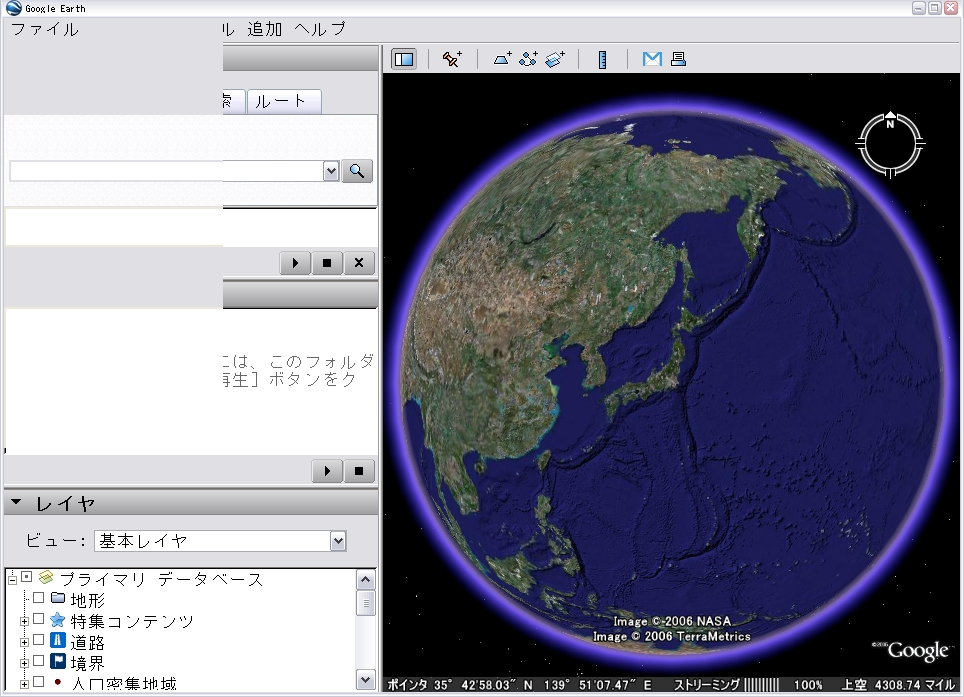Expand the 人口密集地域 tree node
The image size is (964, 697).
24,684
